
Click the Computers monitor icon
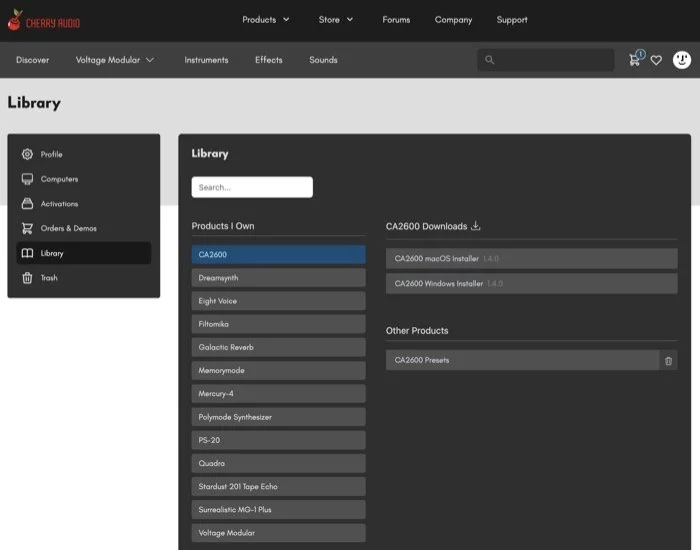point(27,179)
